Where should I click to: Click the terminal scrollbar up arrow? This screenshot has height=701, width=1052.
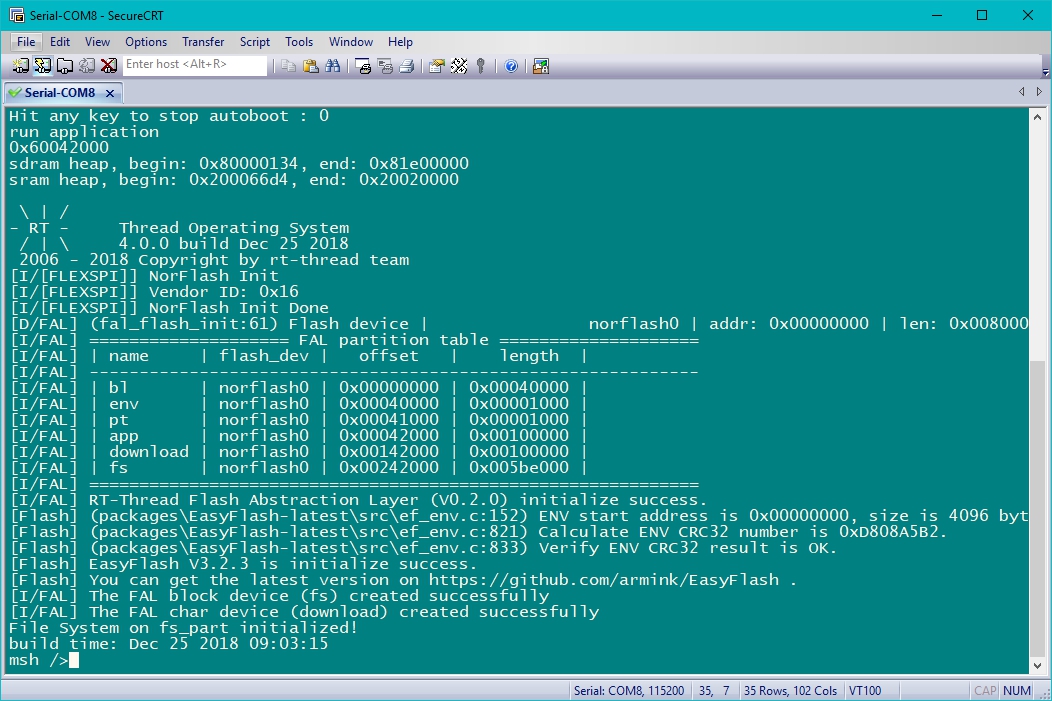[x=1037, y=117]
